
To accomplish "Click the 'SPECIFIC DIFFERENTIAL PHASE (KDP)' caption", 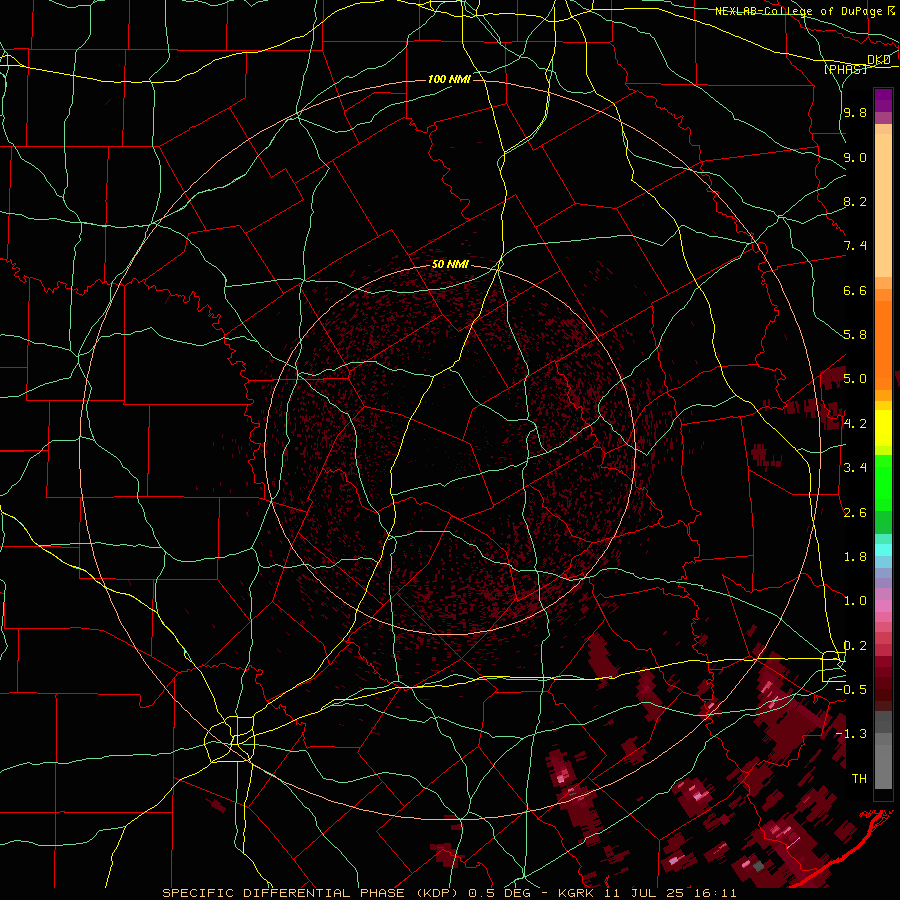I will pyautogui.click(x=313, y=893).
